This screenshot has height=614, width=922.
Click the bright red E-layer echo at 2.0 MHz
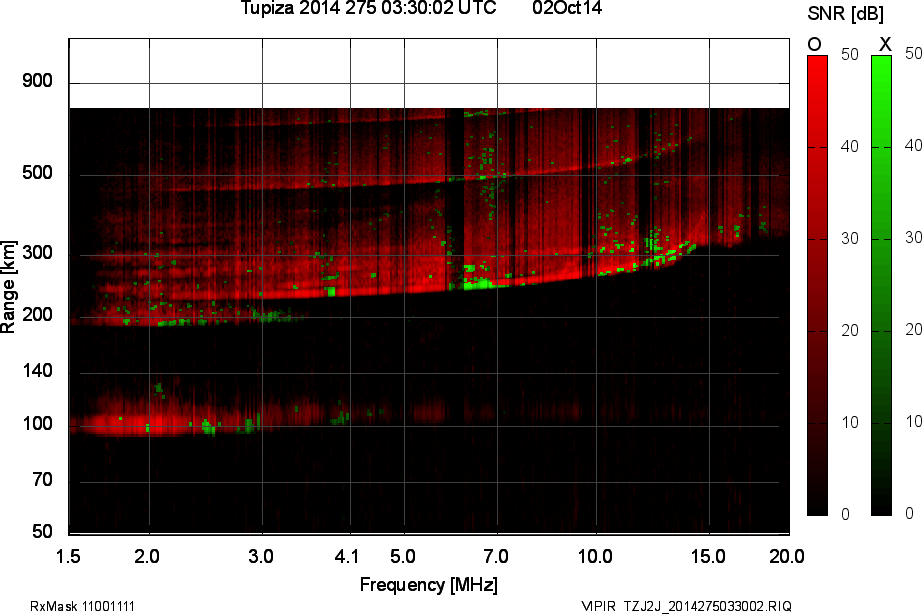(148, 423)
